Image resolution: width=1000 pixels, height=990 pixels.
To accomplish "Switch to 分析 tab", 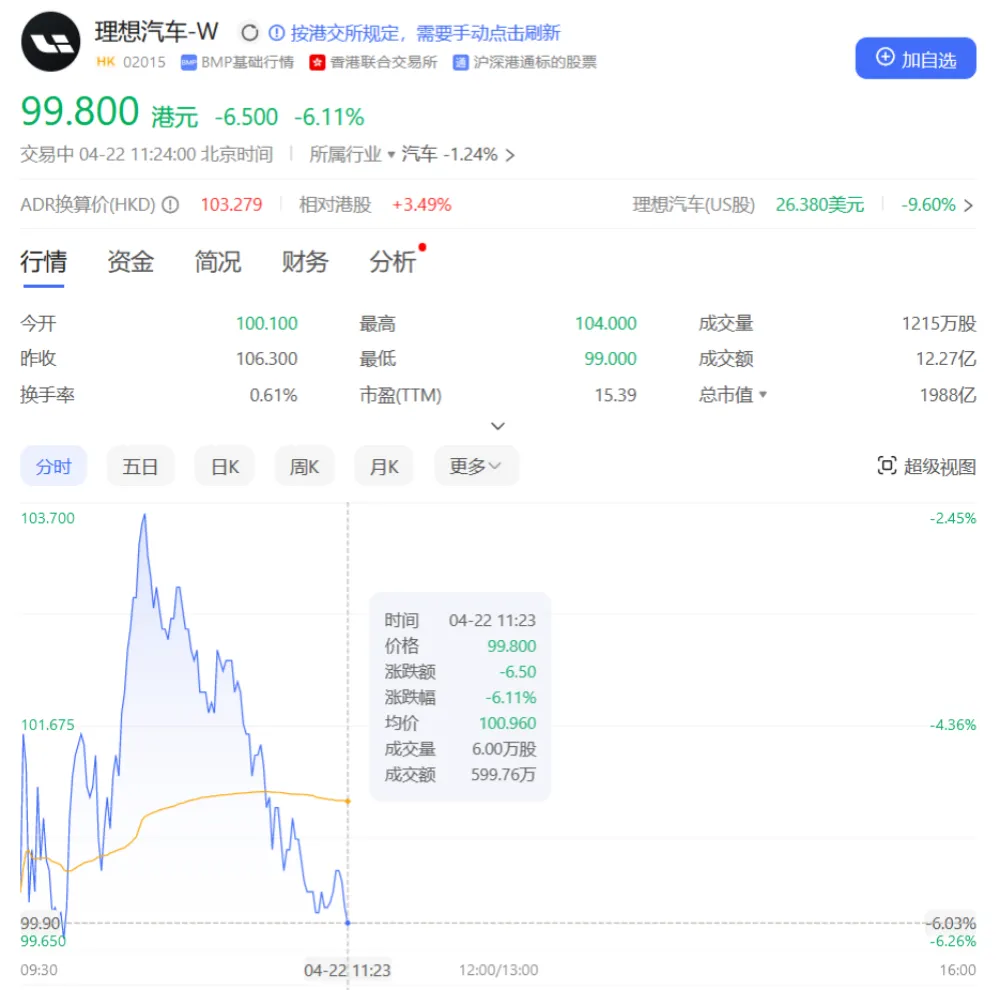I will tap(392, 262).
